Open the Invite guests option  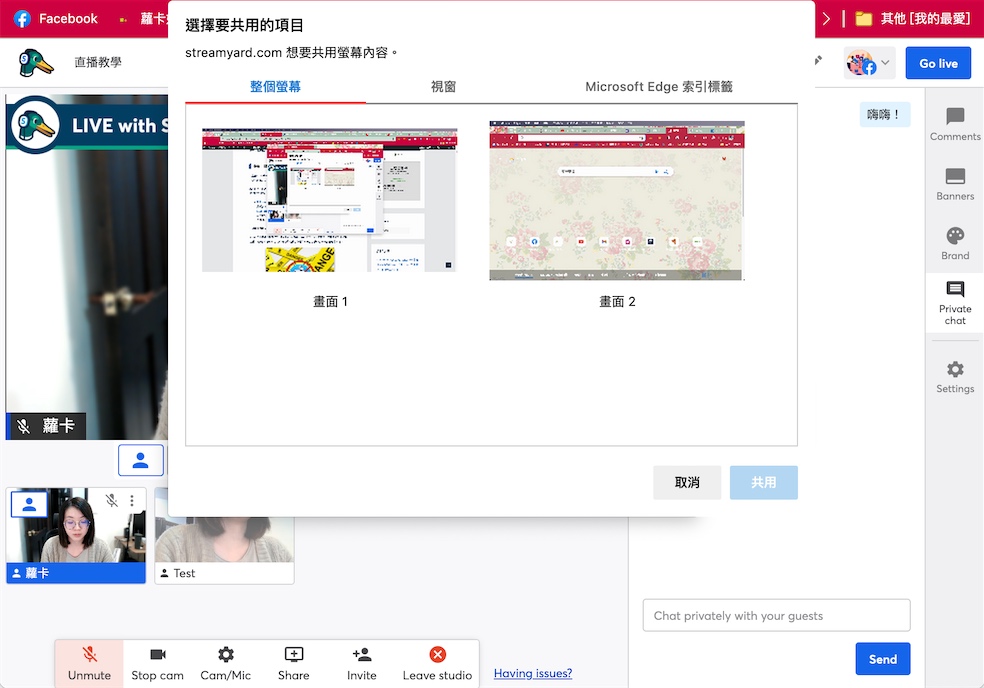[x=361, y=664]
